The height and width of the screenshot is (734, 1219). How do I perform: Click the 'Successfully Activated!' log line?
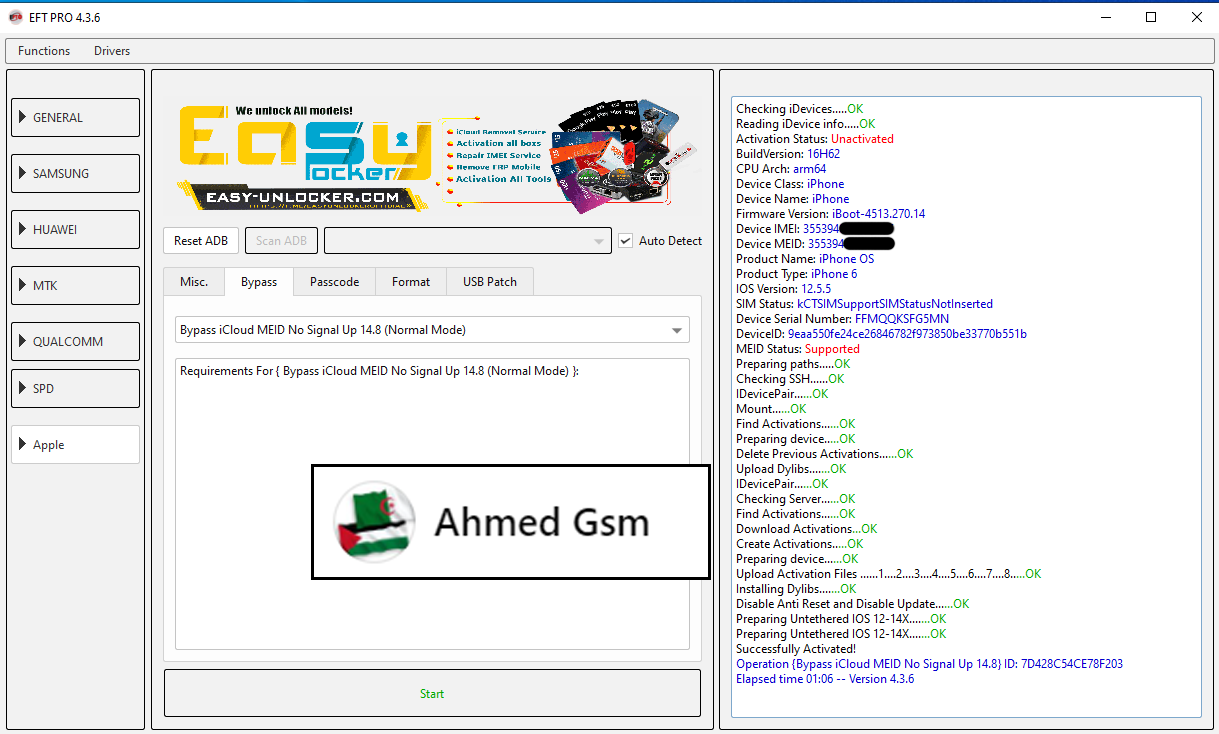796,649
